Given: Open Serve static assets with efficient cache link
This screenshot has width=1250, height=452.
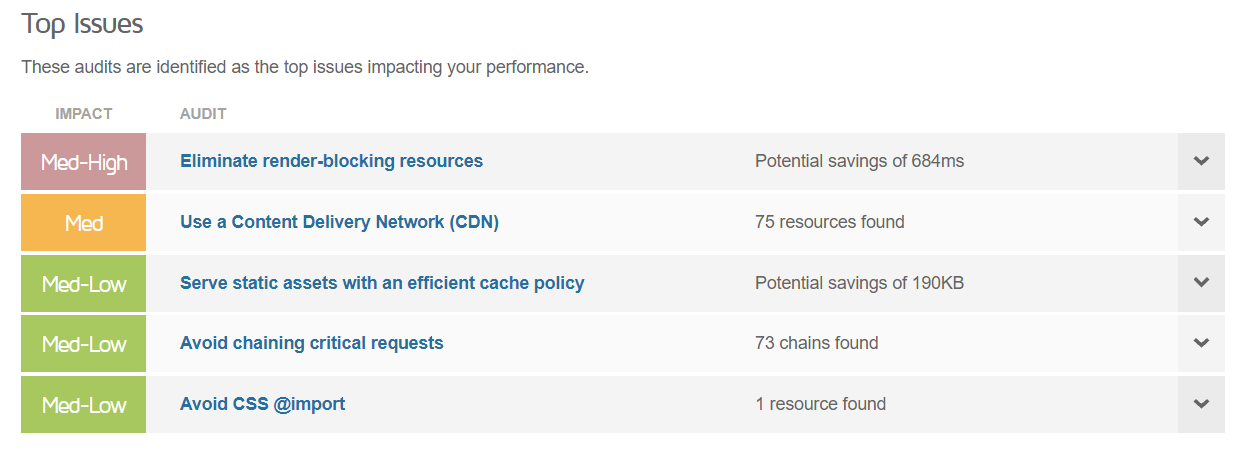Looking at the screenshot, I should click(382, 283).
